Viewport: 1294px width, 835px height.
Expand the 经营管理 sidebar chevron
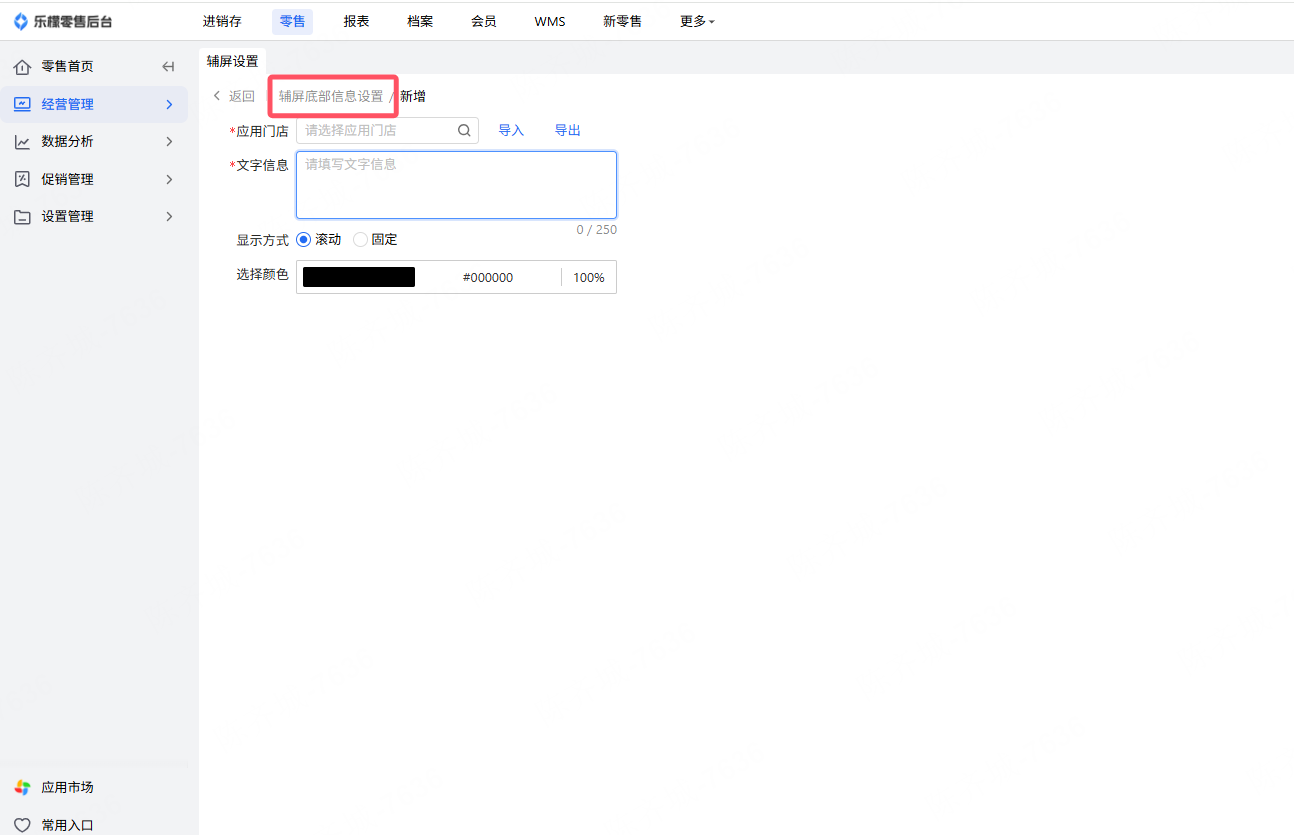[169, 104]
